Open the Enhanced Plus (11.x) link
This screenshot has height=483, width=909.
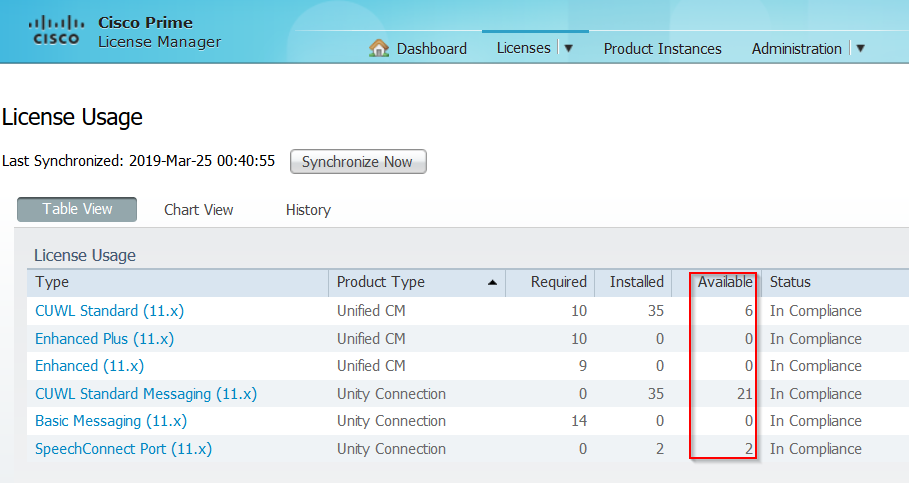(104, 339)
